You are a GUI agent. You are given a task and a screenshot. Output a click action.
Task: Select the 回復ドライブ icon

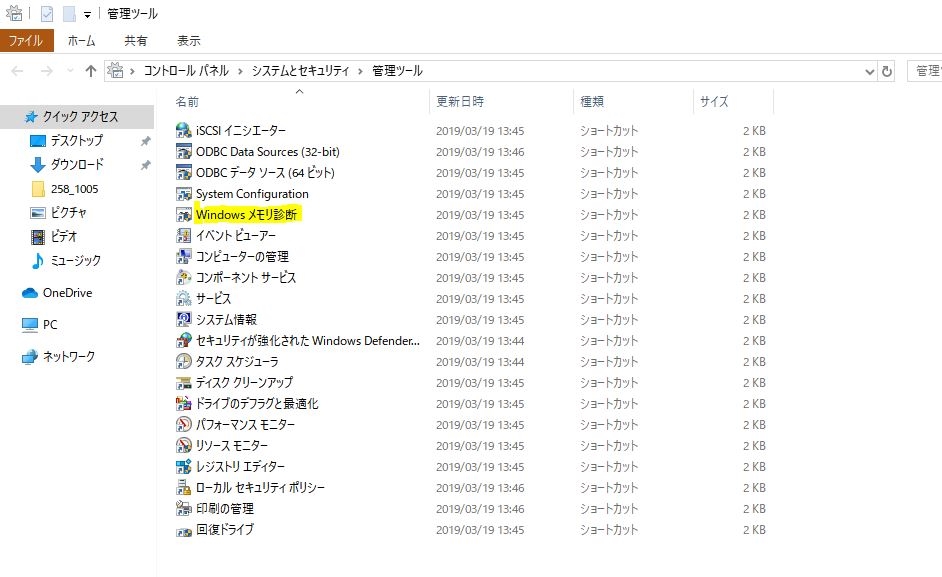coord(183,531)
